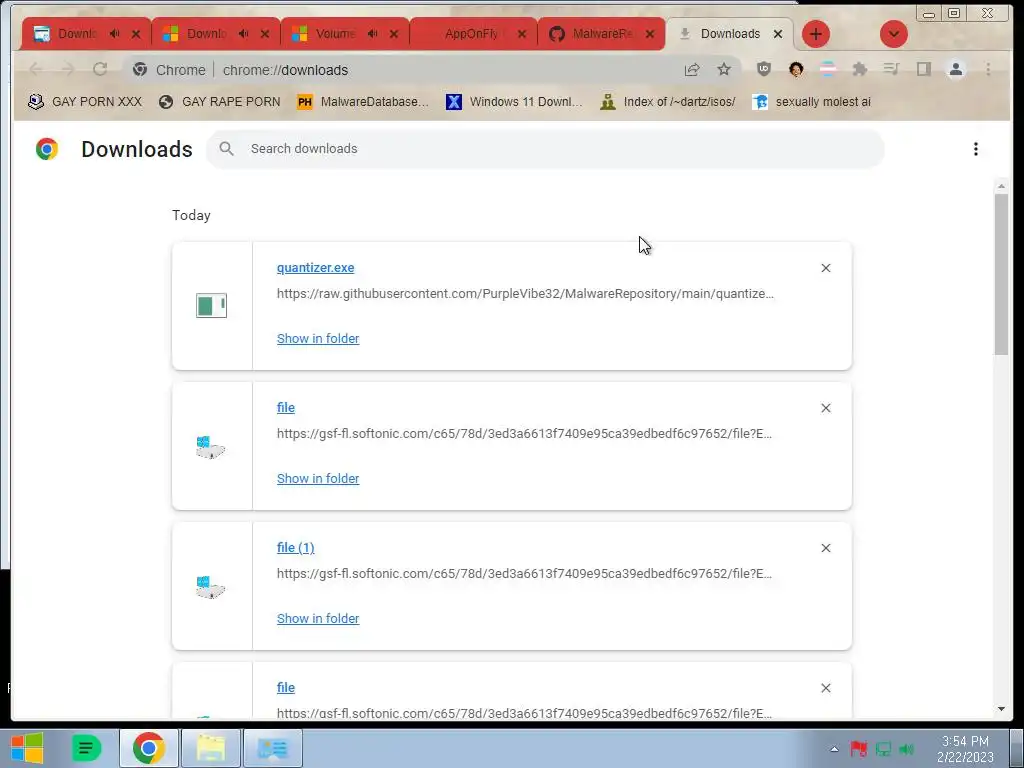This screenshot has height=768, width=1024.
Task: Open the face avatar extension icon
Action: click(x=795, y=69)
